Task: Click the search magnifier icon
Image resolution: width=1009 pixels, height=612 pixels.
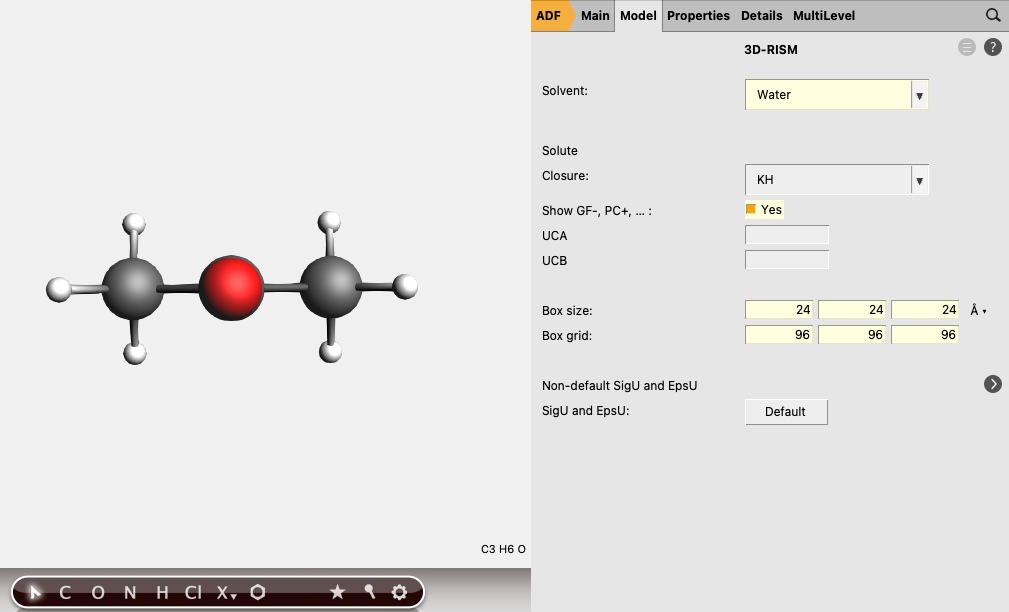Action: (x=993, y=15)
